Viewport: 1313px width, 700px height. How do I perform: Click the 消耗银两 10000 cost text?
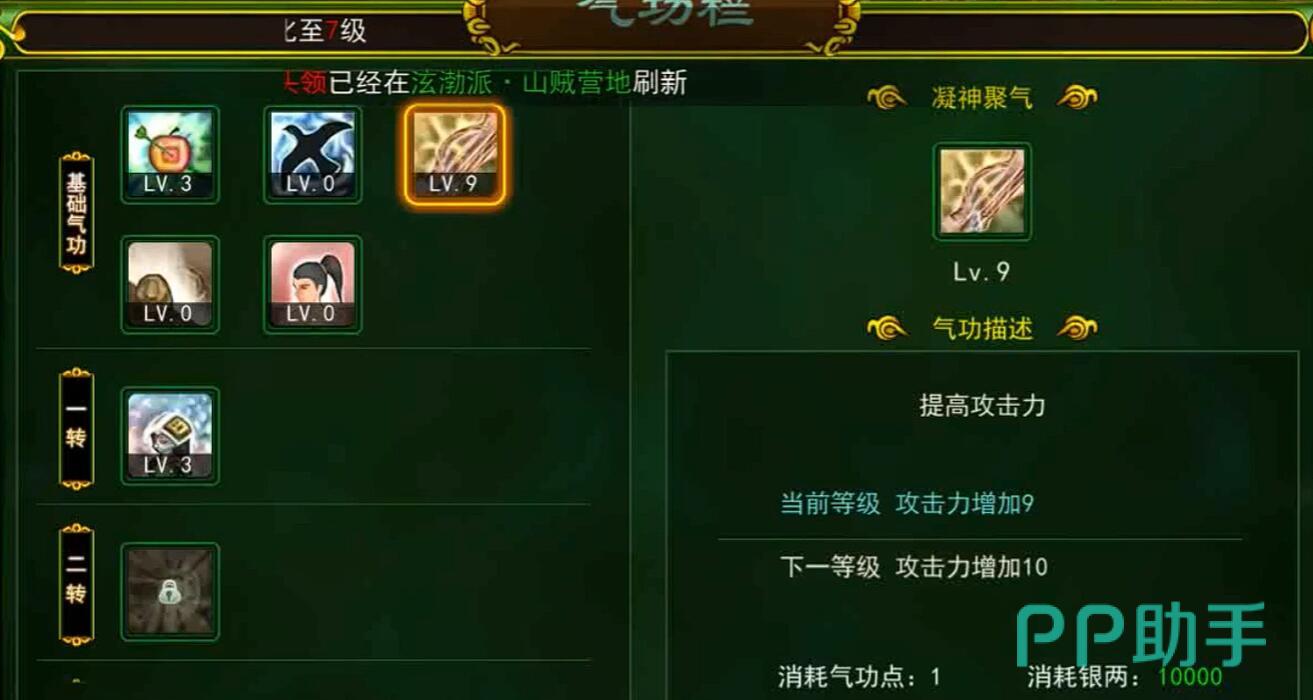(1124, 676)
